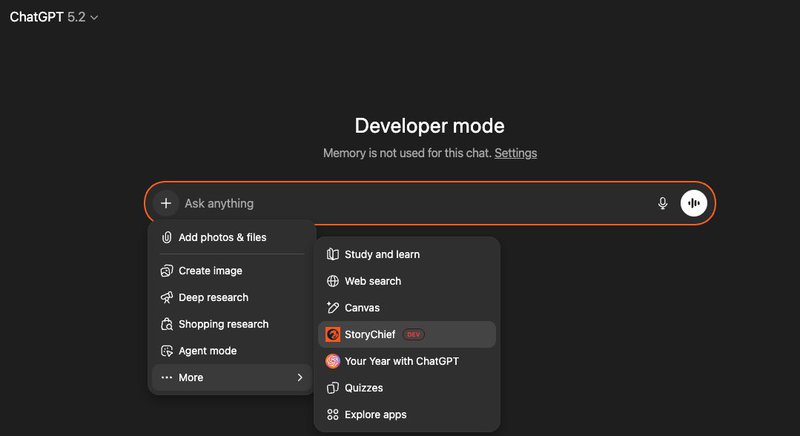The height and width of the screenshot is (436, 800).
Task: Click the Deep research telescope icon
Action: click(x=166, y=297)
